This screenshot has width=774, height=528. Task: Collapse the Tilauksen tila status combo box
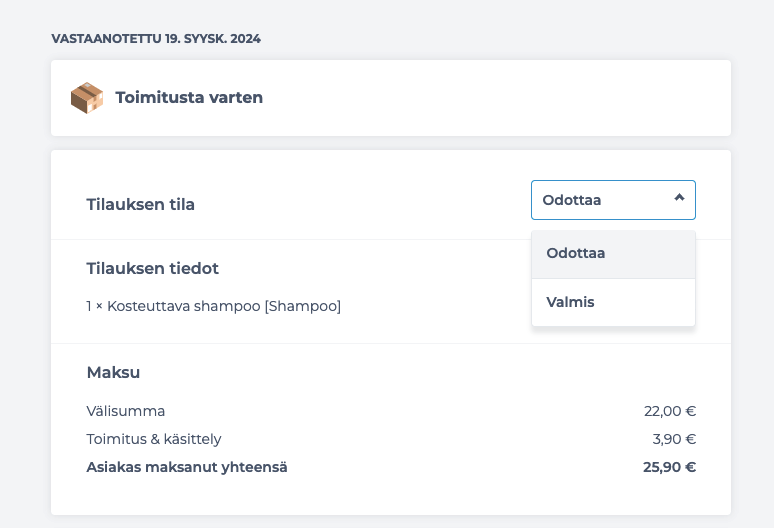coord(613,200)
